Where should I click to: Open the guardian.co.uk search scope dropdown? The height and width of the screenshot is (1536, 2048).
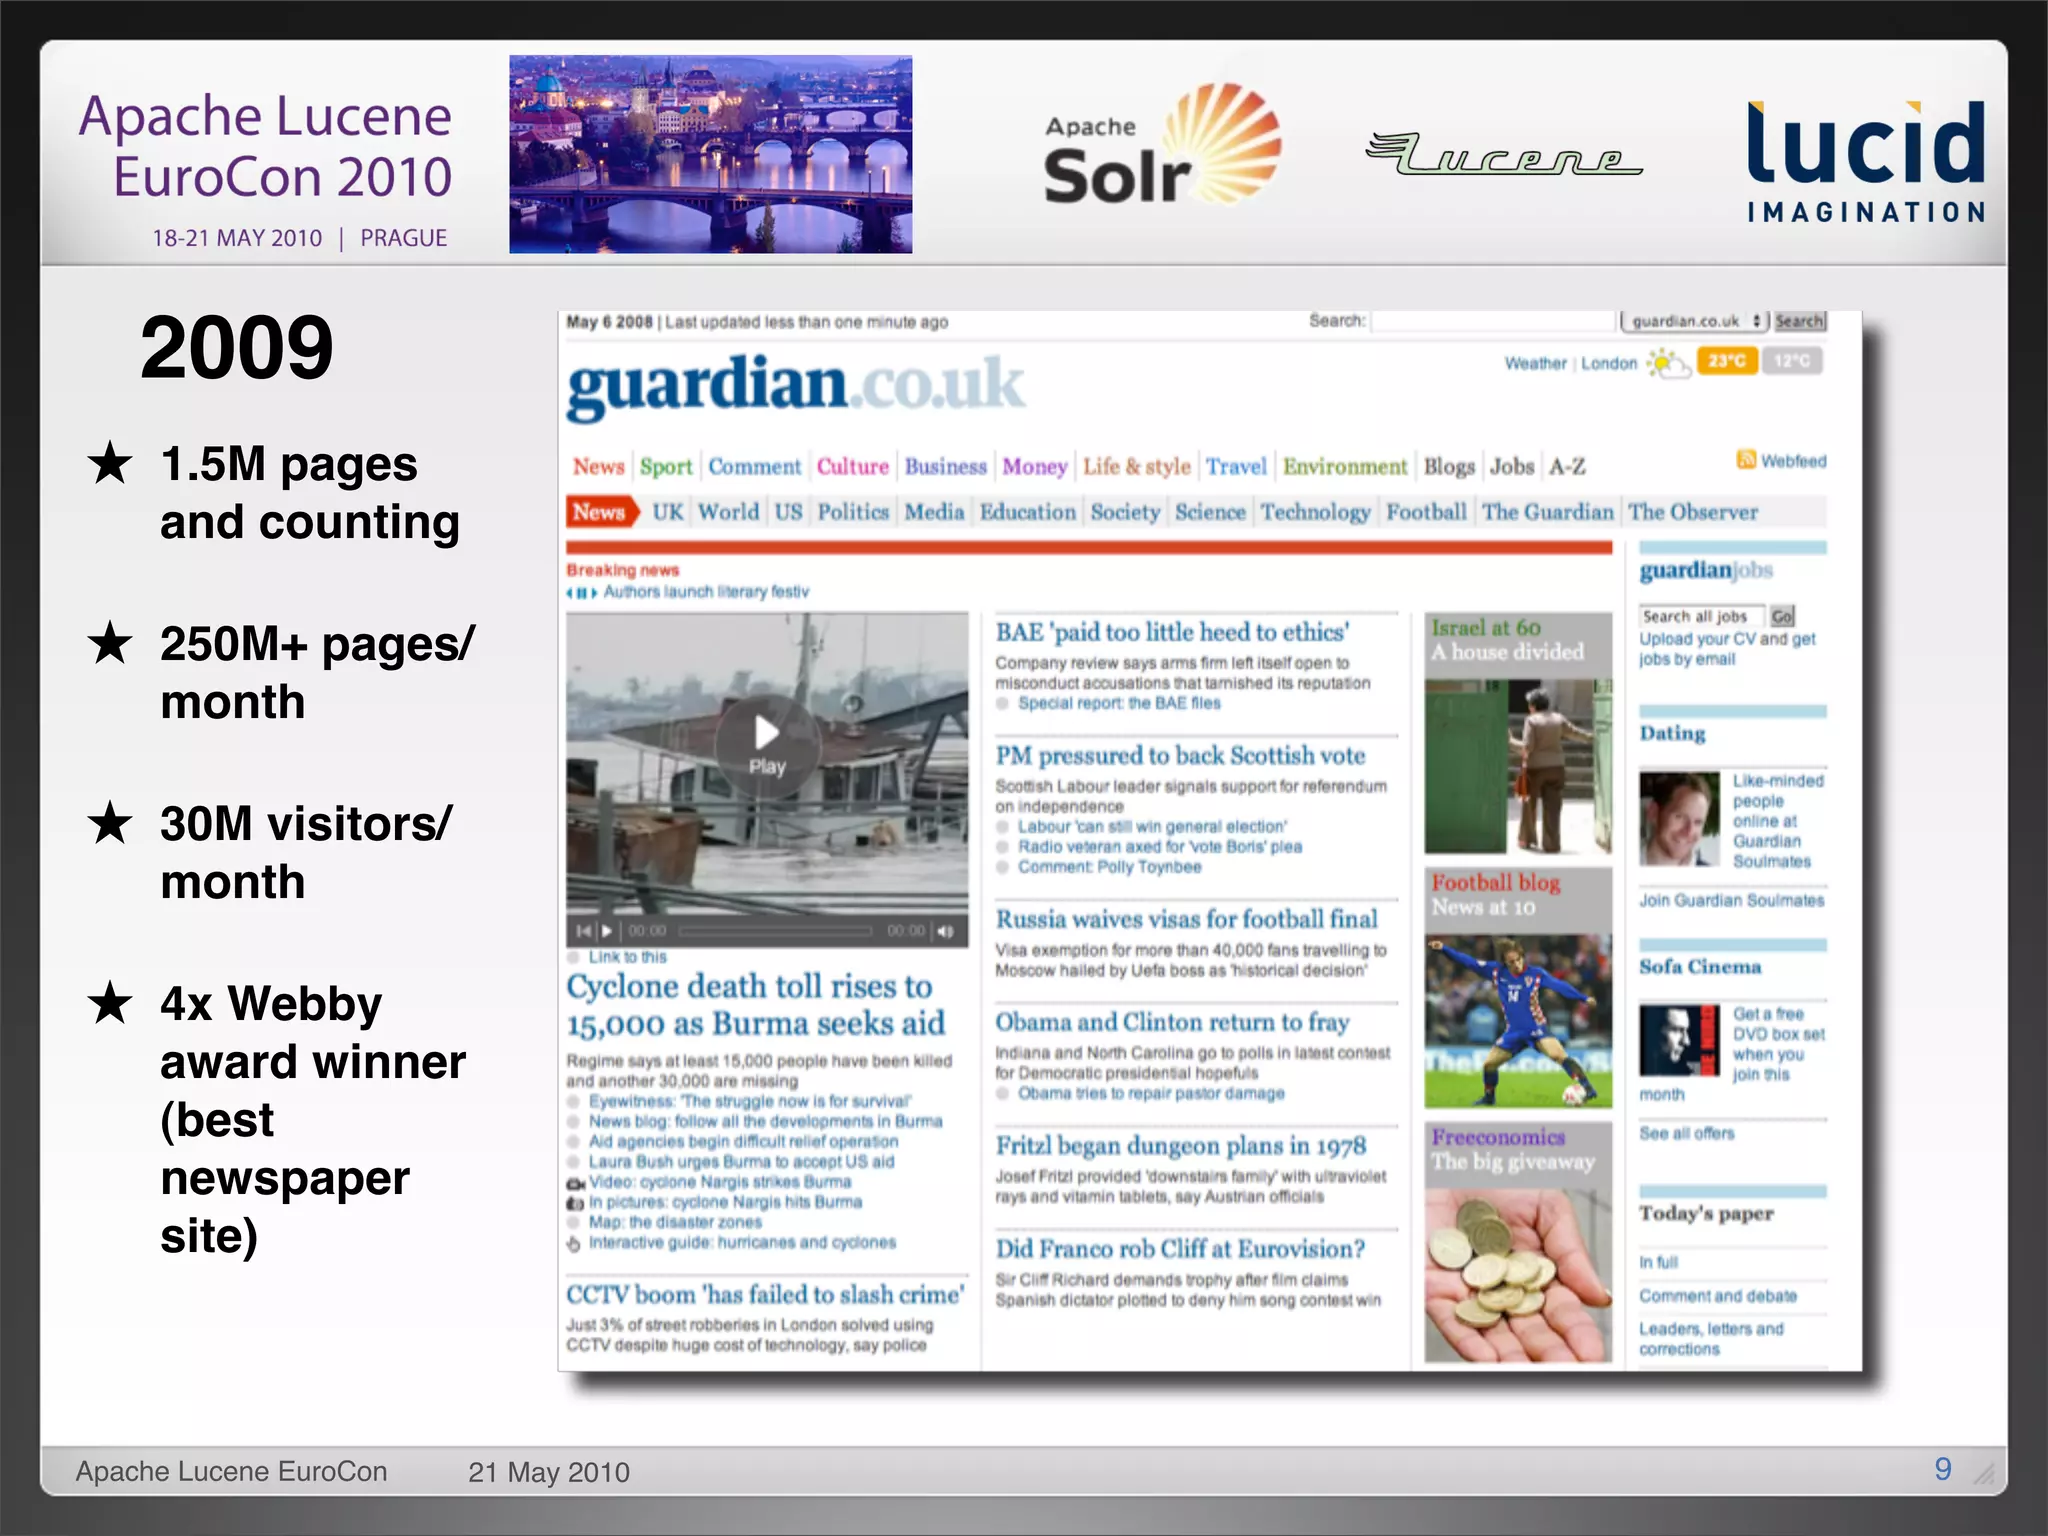click(1696, 321)
